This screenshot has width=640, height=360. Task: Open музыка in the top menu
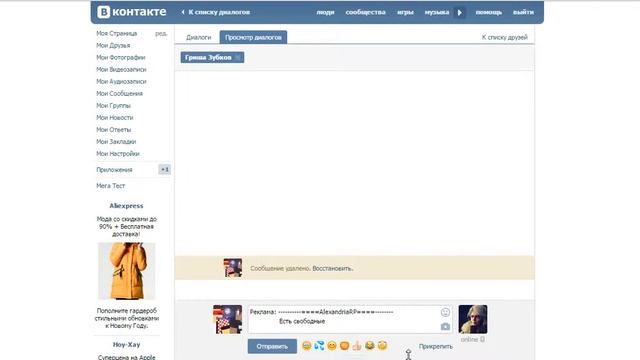click(437, 12)
